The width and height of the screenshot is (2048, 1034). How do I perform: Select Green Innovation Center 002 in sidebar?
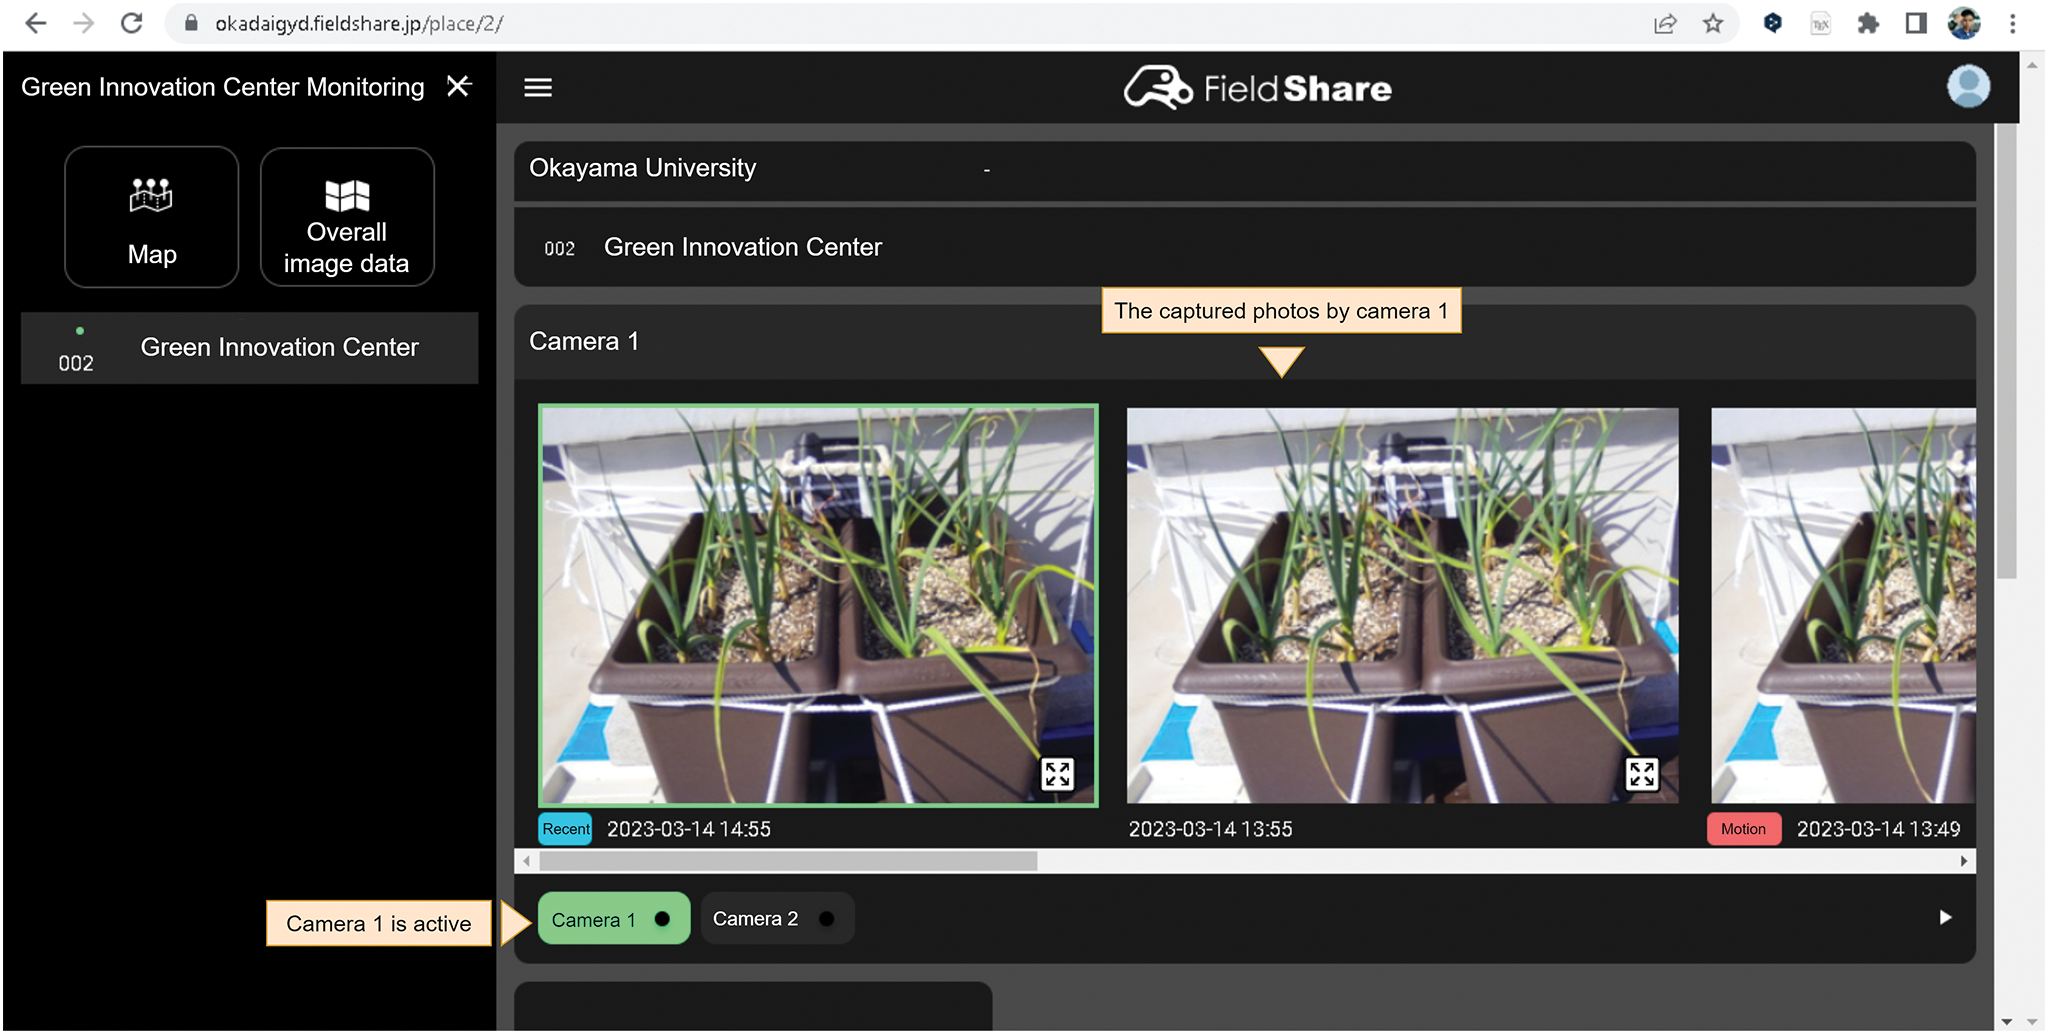pyautogui.click(x=249, y=348)
